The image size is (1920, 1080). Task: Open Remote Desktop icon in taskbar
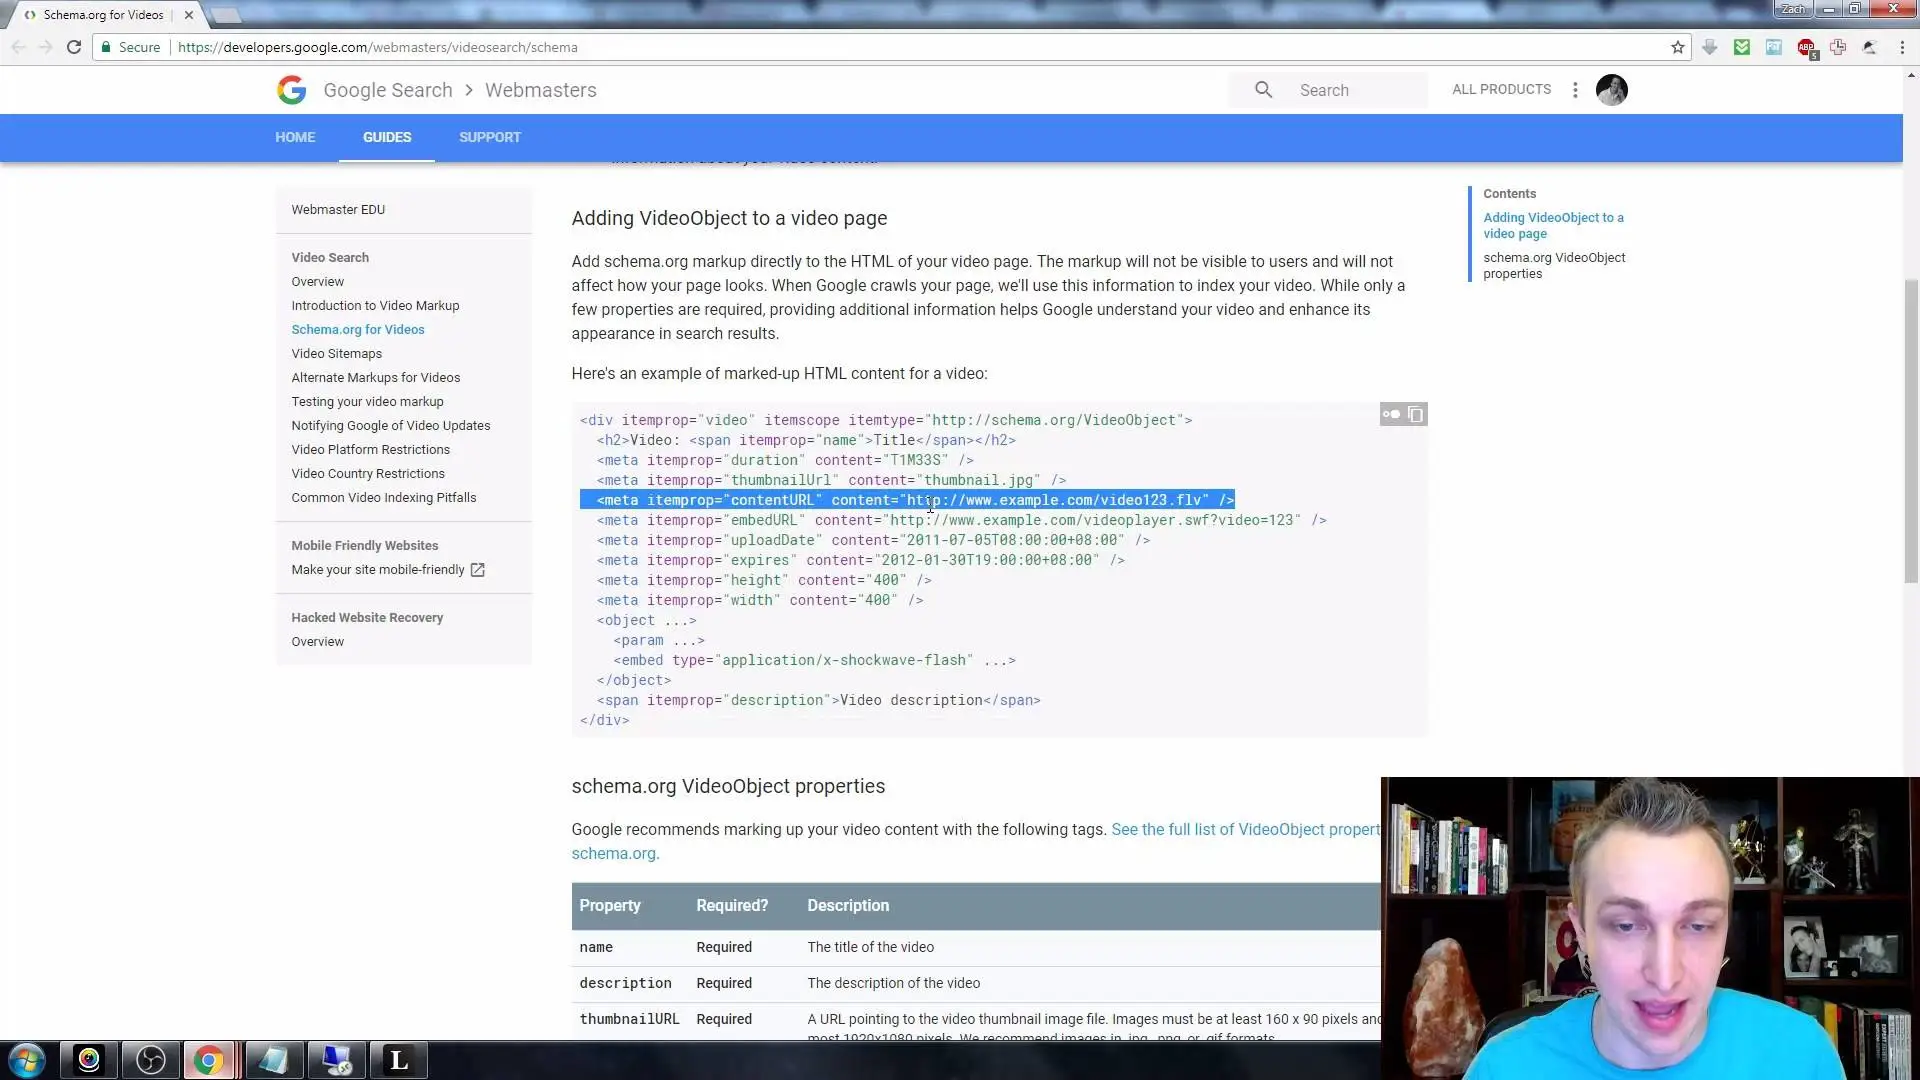tap(337, 1060)
